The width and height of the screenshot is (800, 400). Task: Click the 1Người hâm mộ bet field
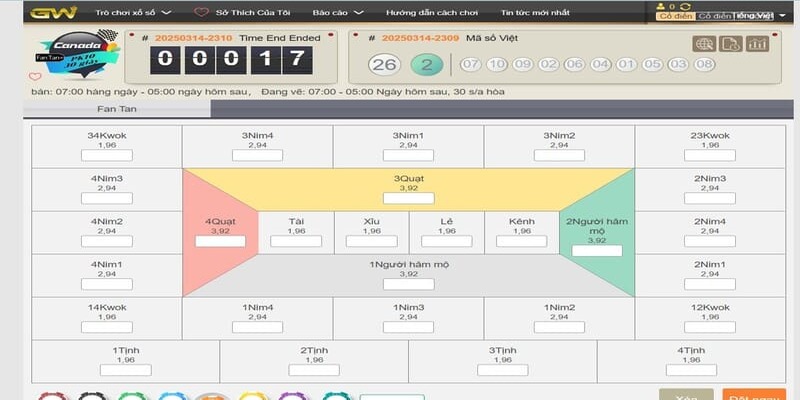(x=408, y=284)
